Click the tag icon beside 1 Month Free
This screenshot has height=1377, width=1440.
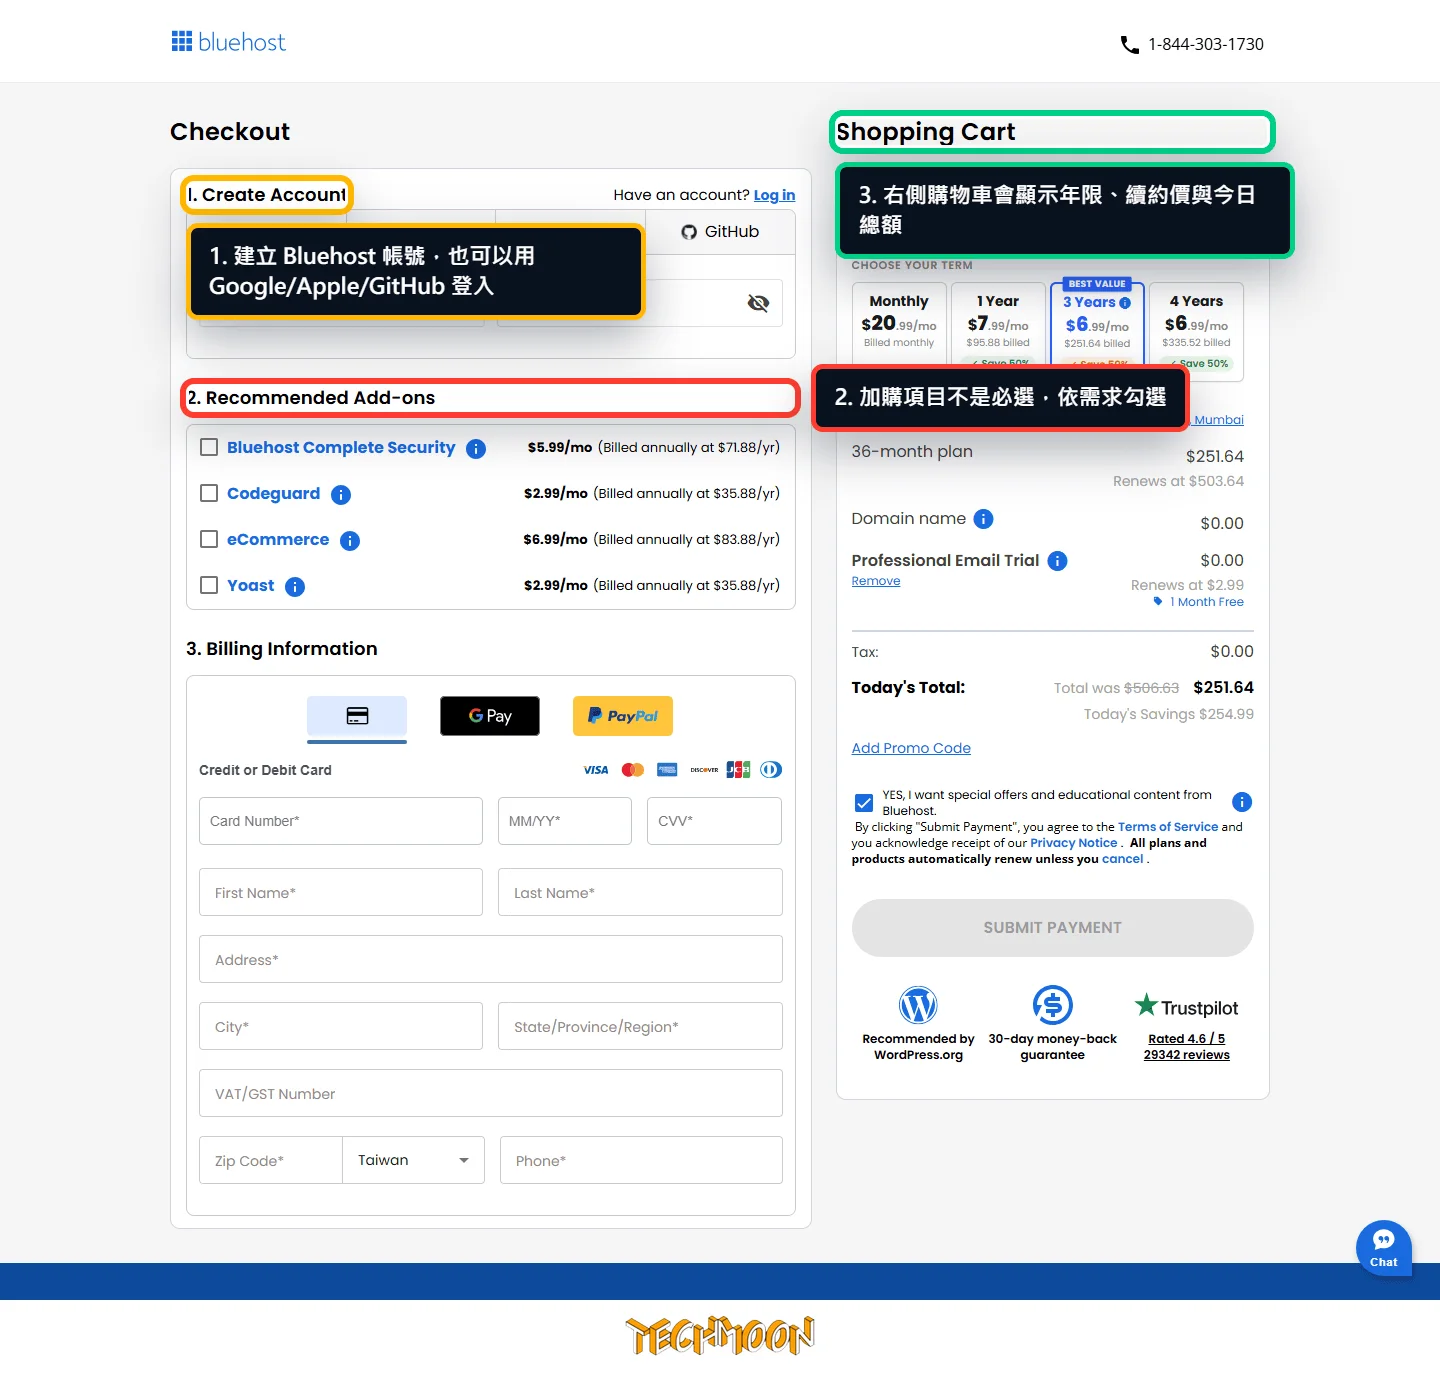point(1158,602)
